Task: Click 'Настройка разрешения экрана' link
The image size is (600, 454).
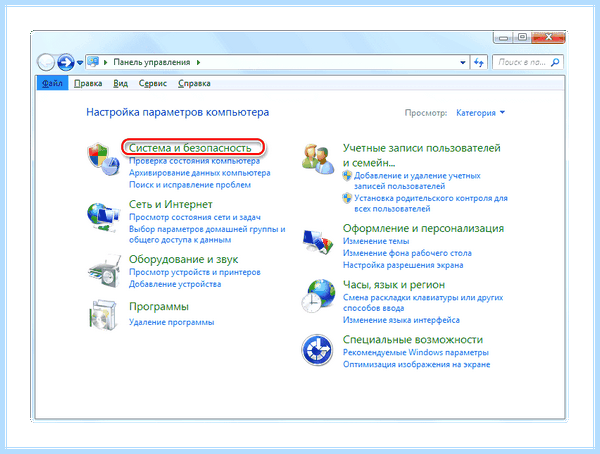Action: (403, 265)
